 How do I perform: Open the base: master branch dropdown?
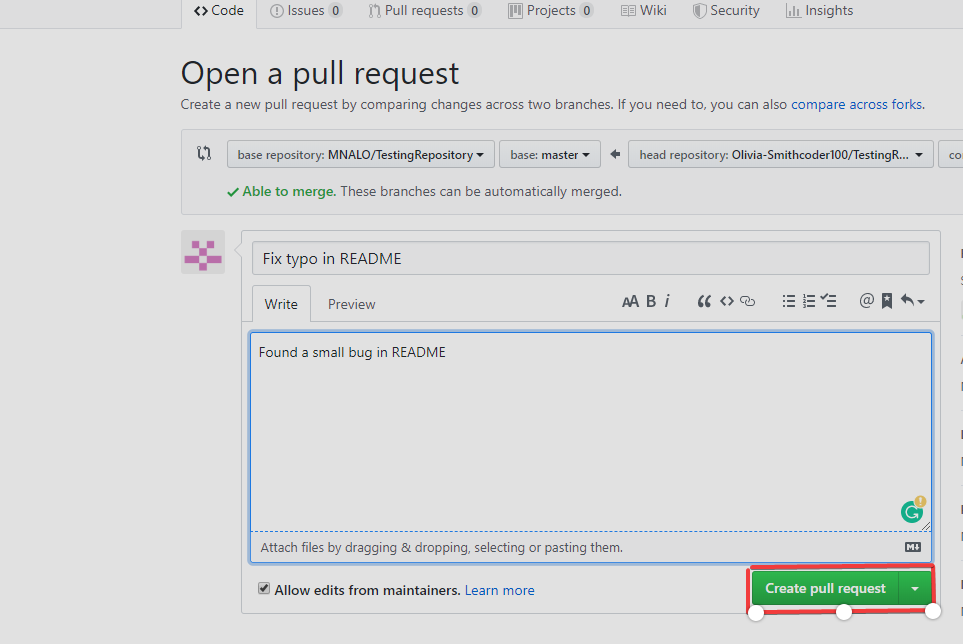click(550, 155)
